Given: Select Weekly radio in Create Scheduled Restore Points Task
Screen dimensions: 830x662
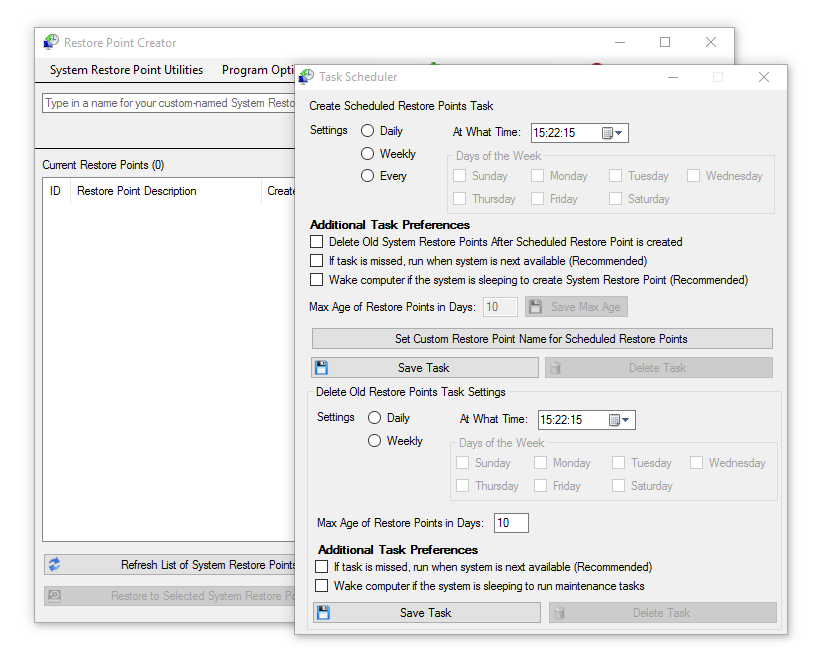Looking at the screenshot, I should pos(367,153).
